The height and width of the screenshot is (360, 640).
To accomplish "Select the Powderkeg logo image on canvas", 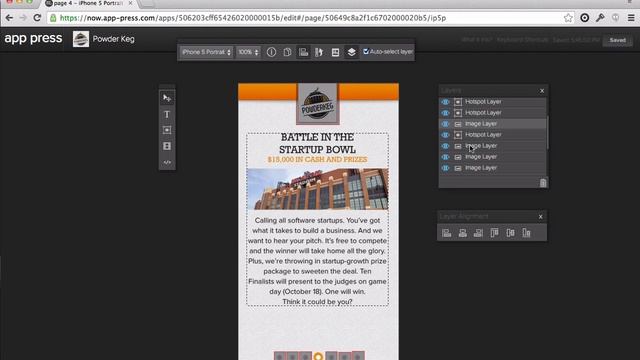I will 318,104.
